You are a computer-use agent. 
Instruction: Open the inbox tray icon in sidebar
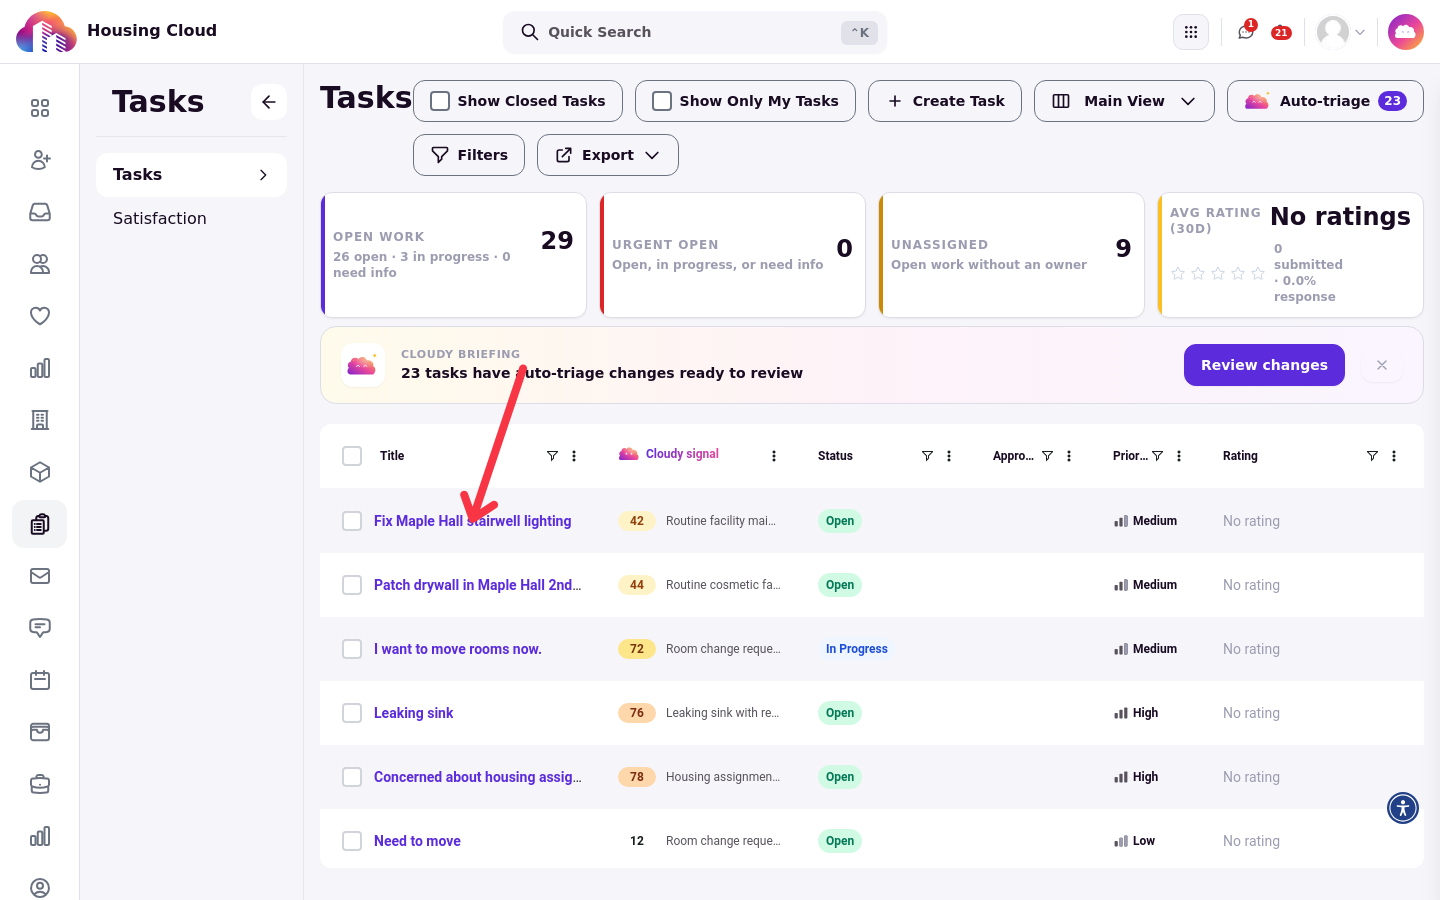[x=40, y=212]
